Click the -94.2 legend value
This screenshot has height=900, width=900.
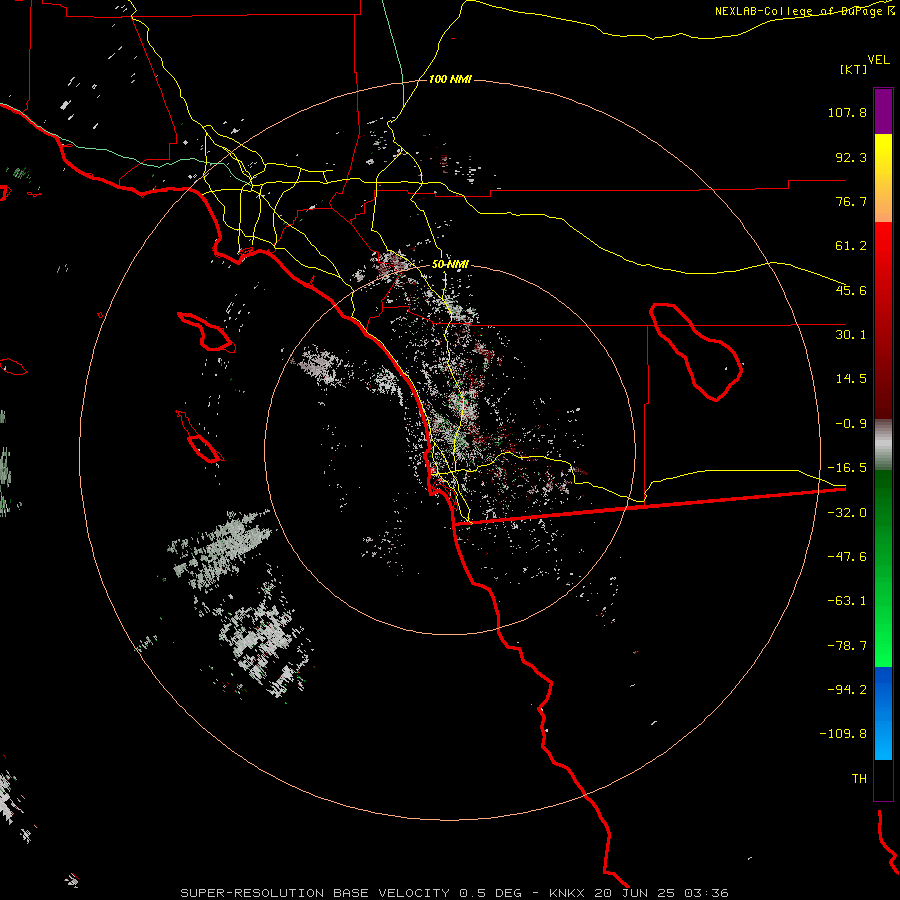(x=847, y=689)
